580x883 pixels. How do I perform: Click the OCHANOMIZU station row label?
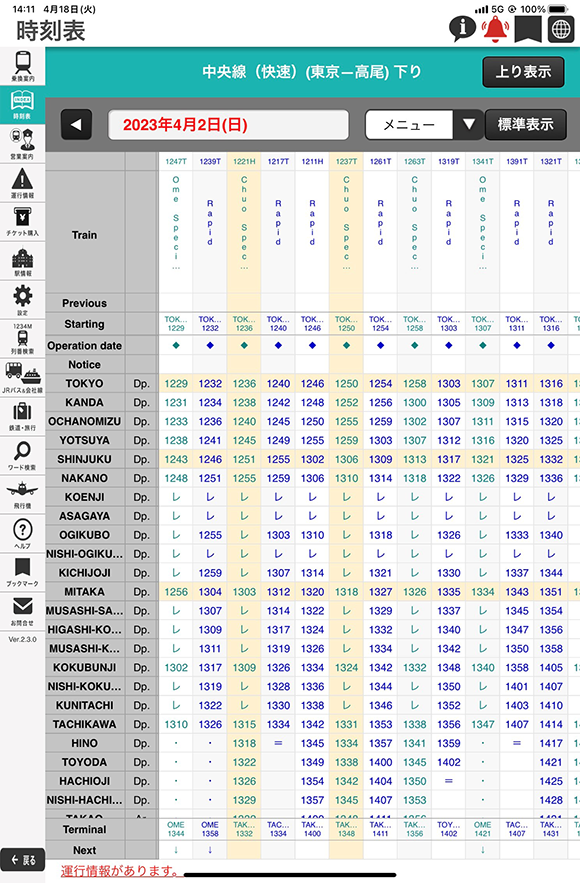84,421
